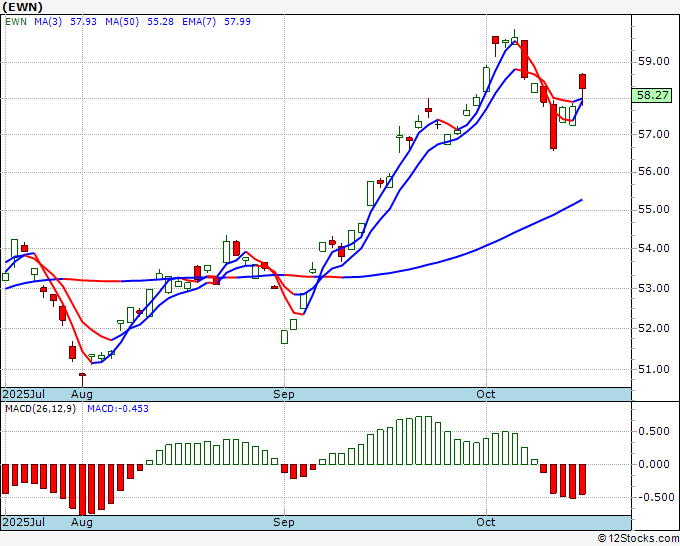Click the 59.00 price axis label
Screen dimensions: 680x546
click(x=654, y=61)
